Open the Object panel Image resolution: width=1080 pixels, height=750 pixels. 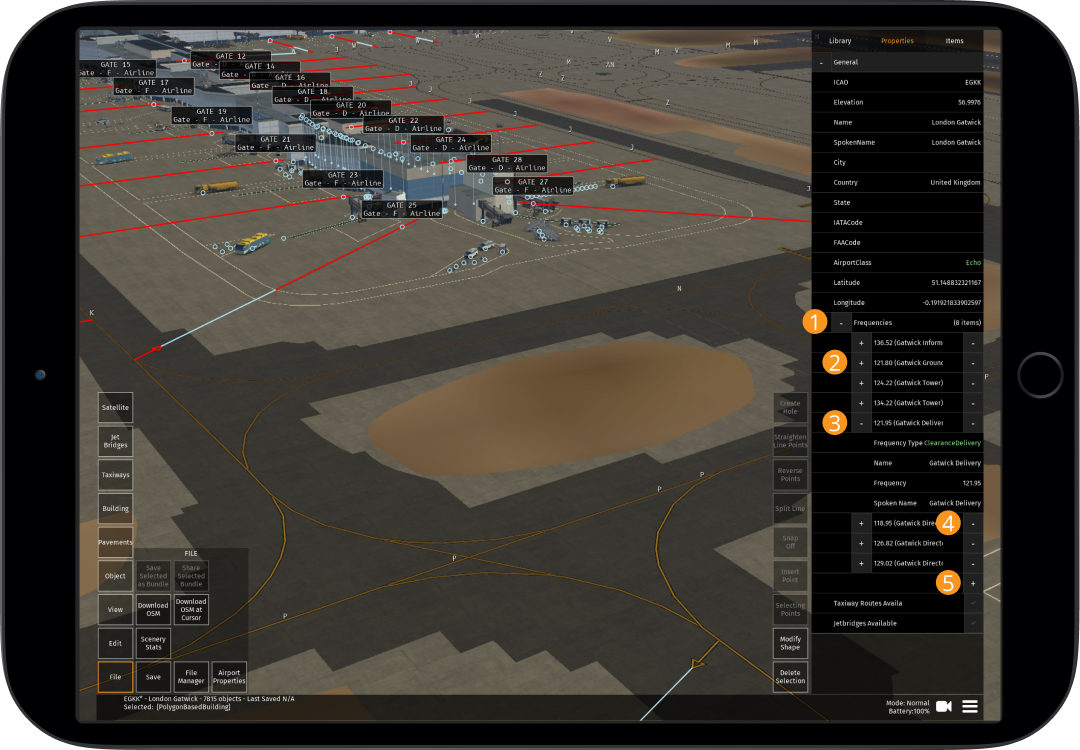pyautogui.click(x=114, y=575)
